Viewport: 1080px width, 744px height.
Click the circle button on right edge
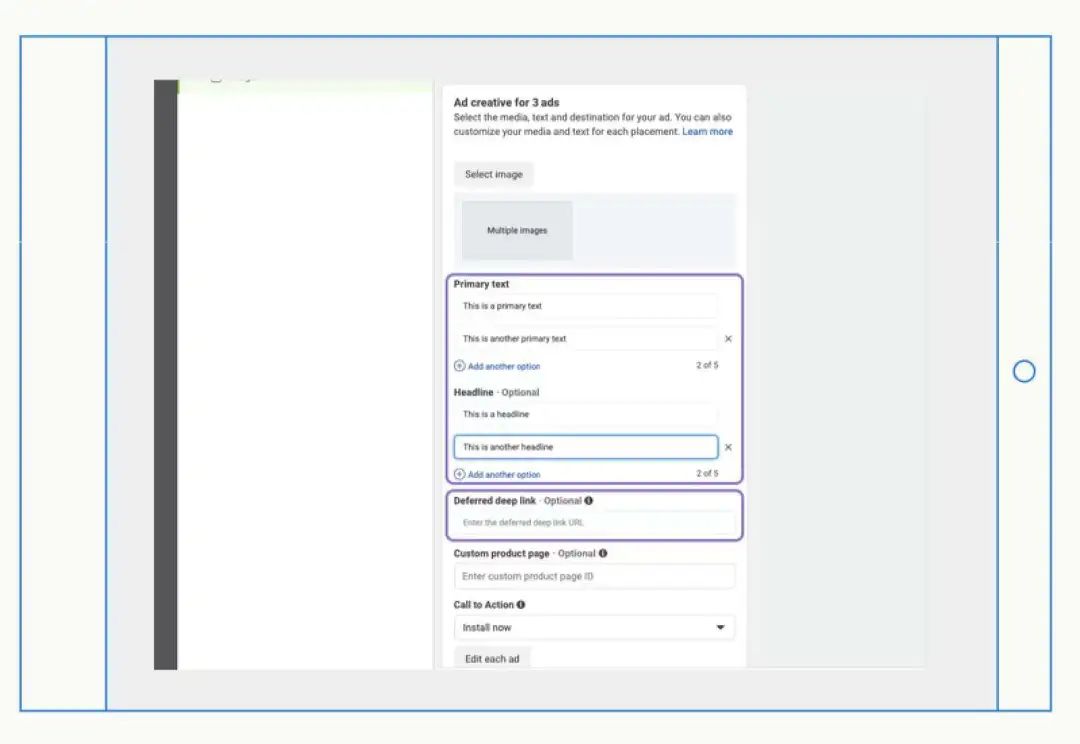(1024, 371)
